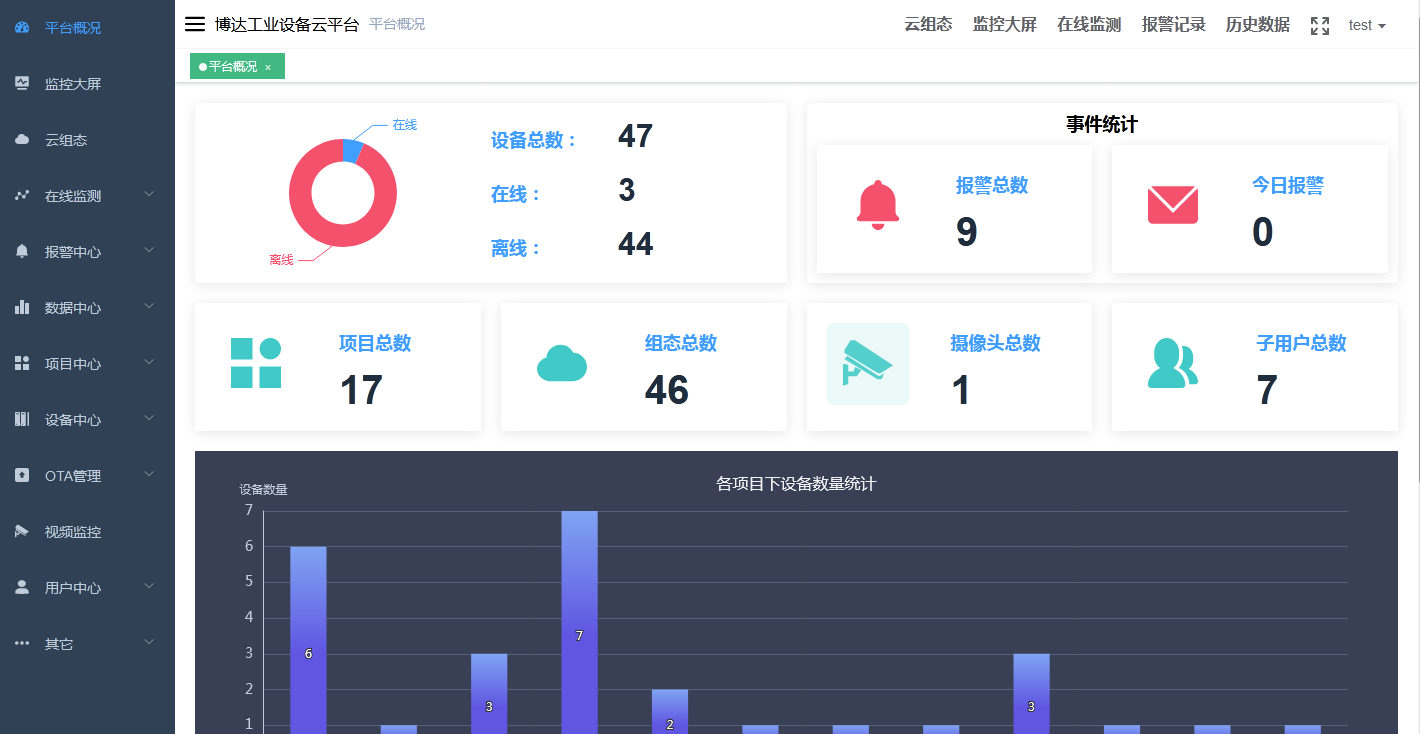Open 云组态 in the left sidebar

(x=66, y=140)
